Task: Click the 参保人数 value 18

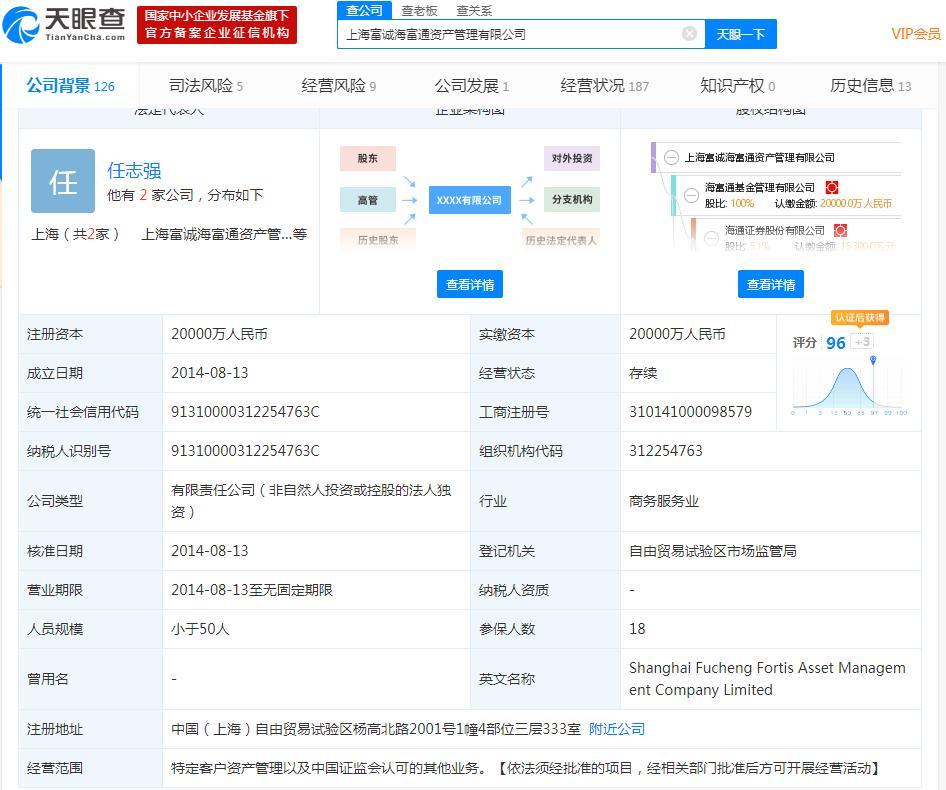Action: (637, 629)
